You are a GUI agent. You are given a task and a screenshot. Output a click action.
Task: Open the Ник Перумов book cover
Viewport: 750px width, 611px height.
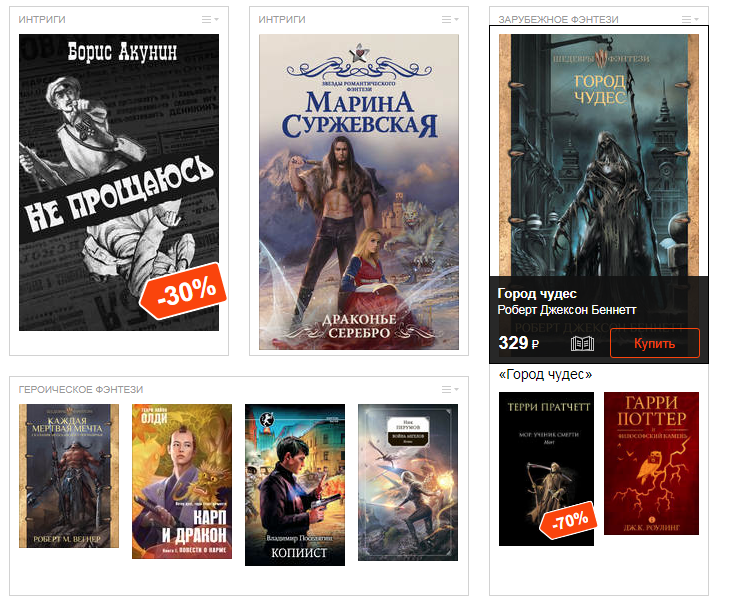tap(408, 482)
